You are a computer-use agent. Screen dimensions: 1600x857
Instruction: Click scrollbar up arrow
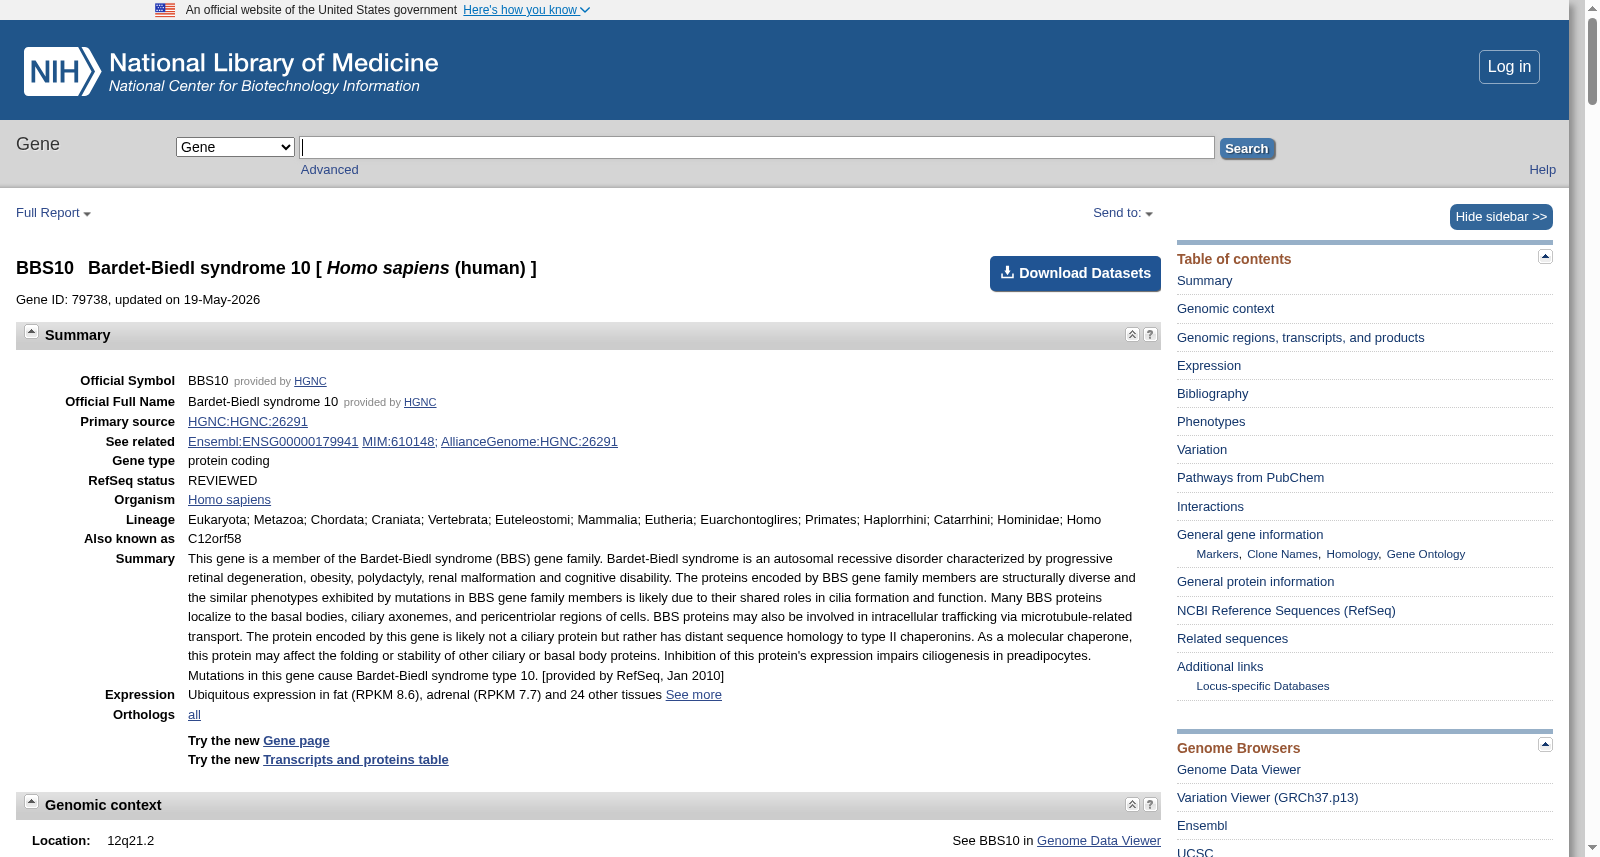(x=1592, y=7)
